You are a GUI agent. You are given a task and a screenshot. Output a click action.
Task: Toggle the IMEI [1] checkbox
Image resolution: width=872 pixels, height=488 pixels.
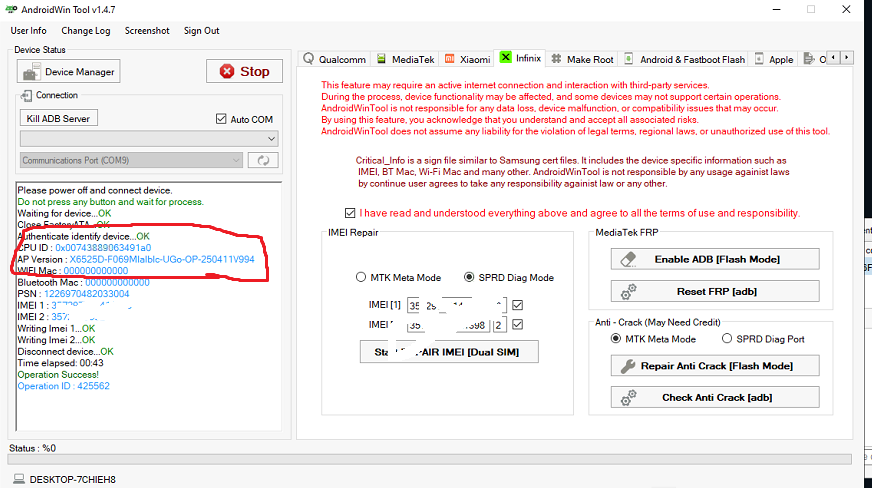(518, 305)
